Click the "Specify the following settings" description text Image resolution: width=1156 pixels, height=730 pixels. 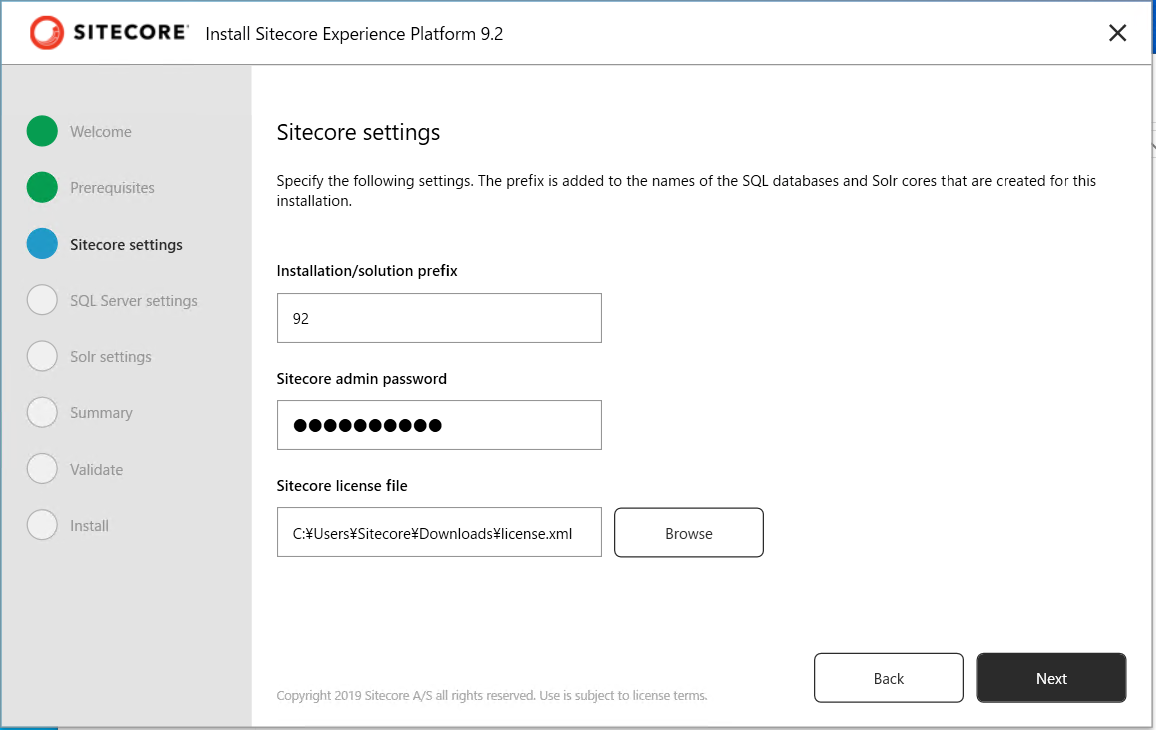[x=686, y=190]
